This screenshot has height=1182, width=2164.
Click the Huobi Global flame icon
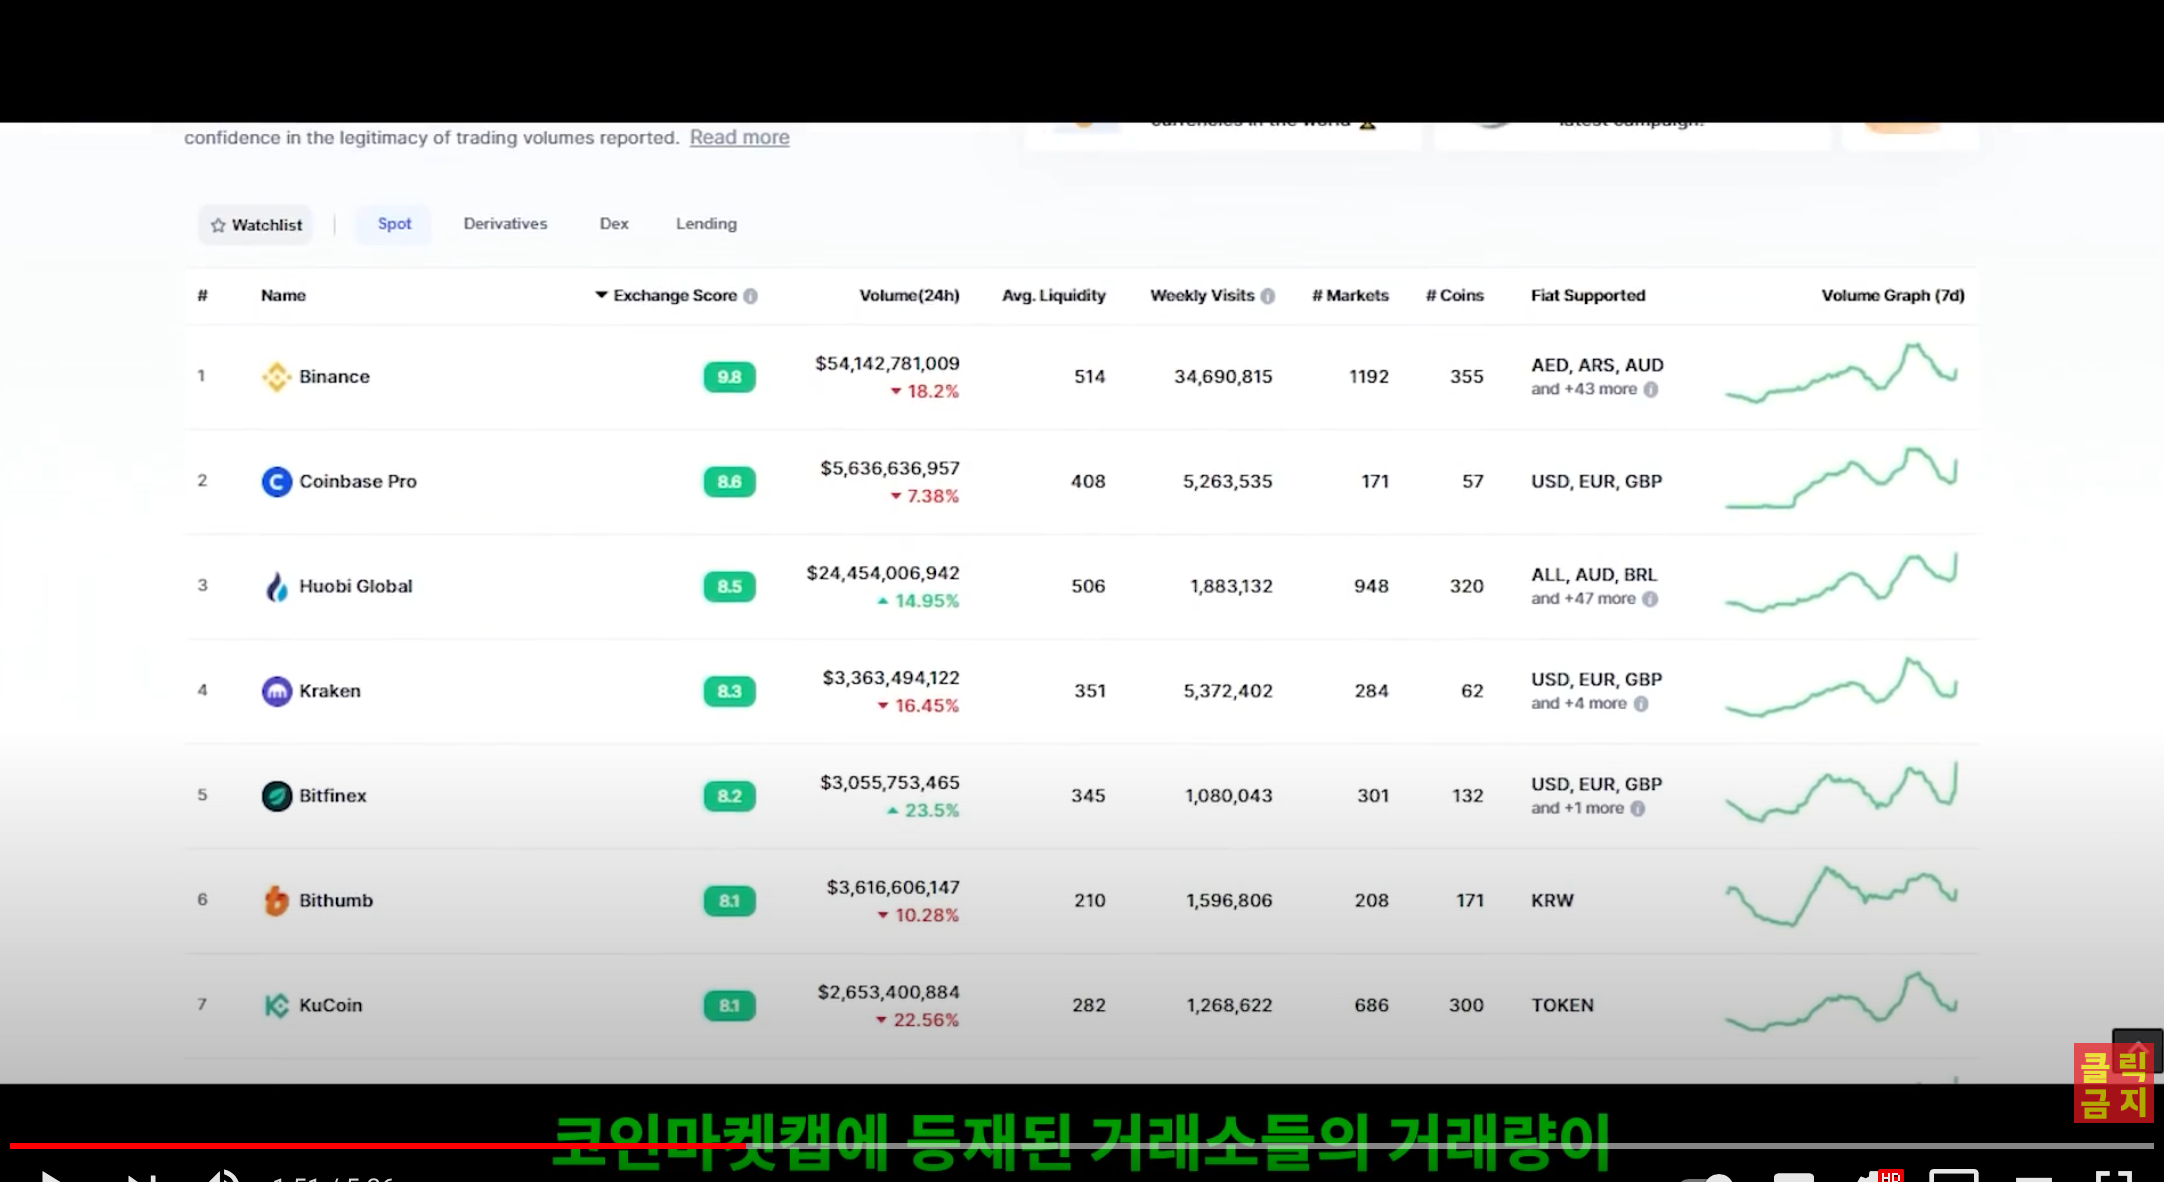click(x=276, y=587)
